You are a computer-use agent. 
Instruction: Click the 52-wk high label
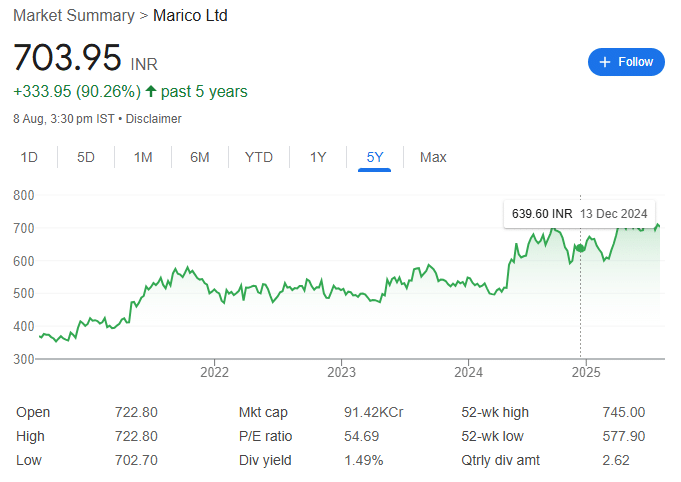tap(495, 412)
